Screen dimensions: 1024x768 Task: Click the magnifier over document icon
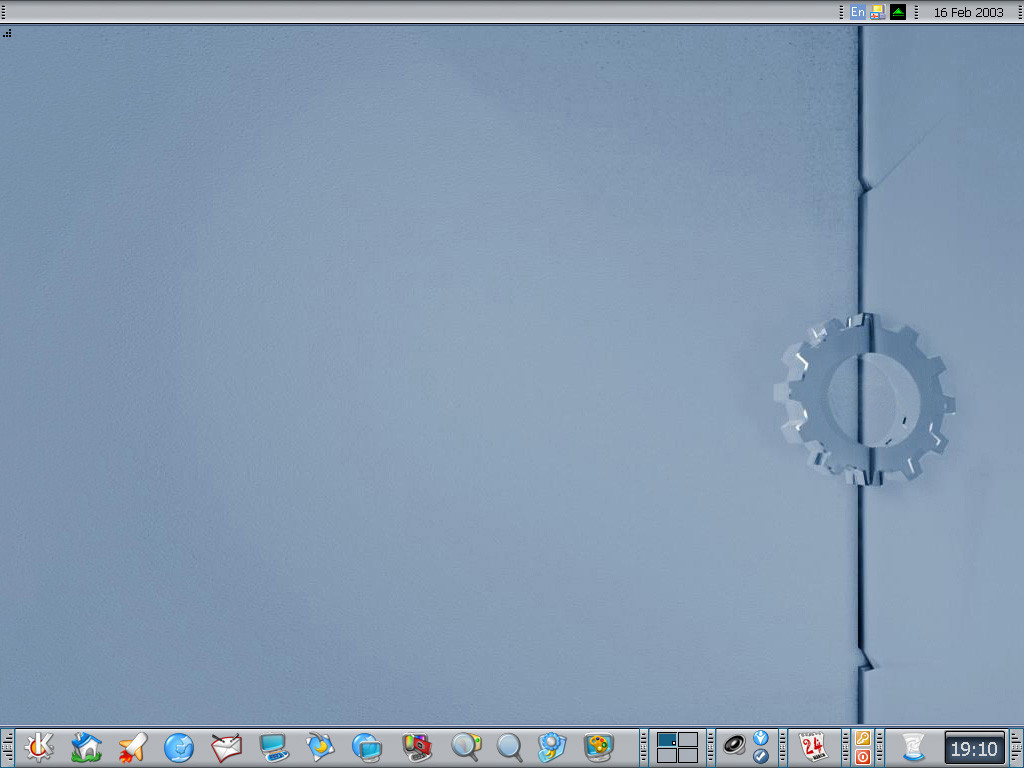[x=466, y=747]
